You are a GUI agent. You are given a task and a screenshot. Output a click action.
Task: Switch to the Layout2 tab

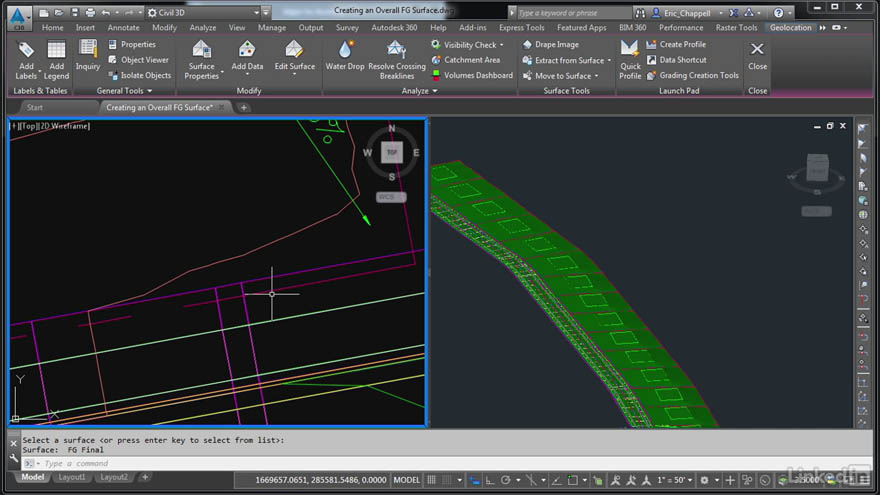click(x=113, y=477)
